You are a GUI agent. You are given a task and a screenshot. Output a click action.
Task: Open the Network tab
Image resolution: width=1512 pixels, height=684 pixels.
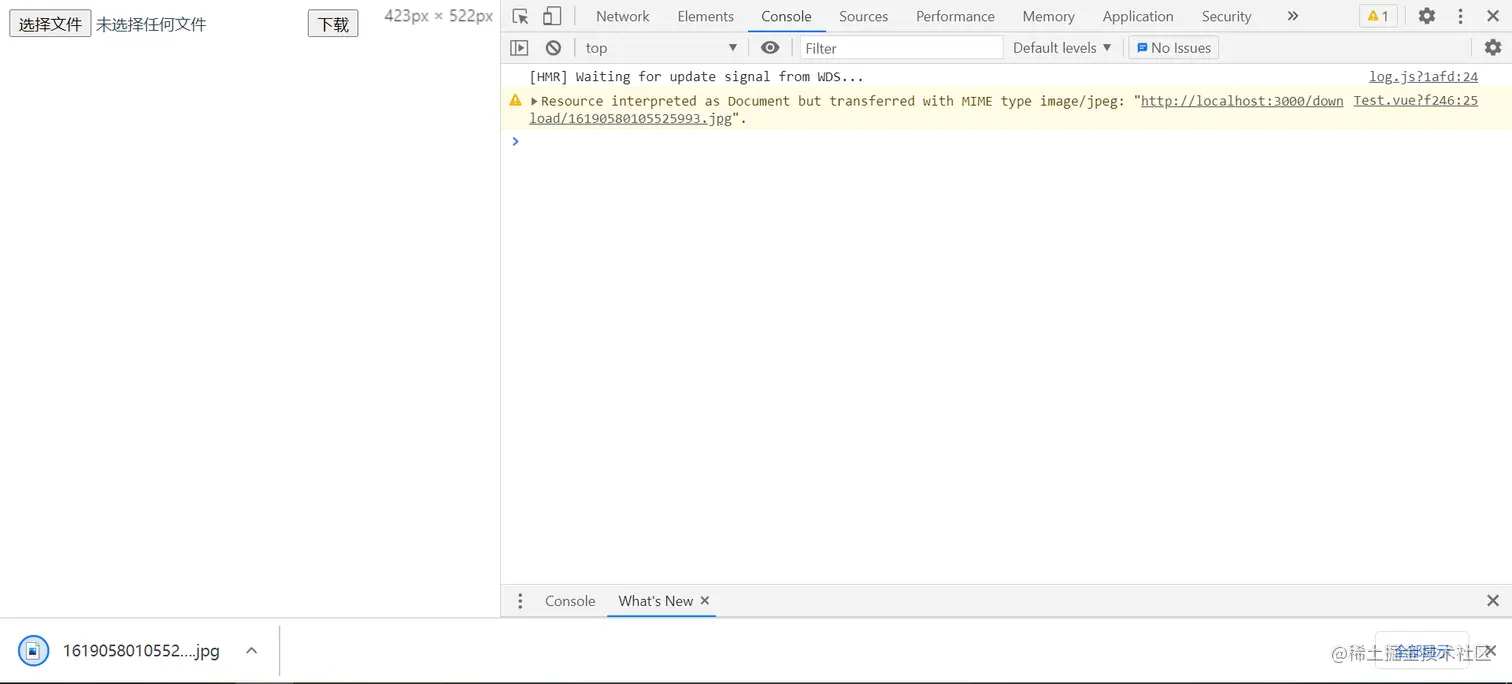622,16
